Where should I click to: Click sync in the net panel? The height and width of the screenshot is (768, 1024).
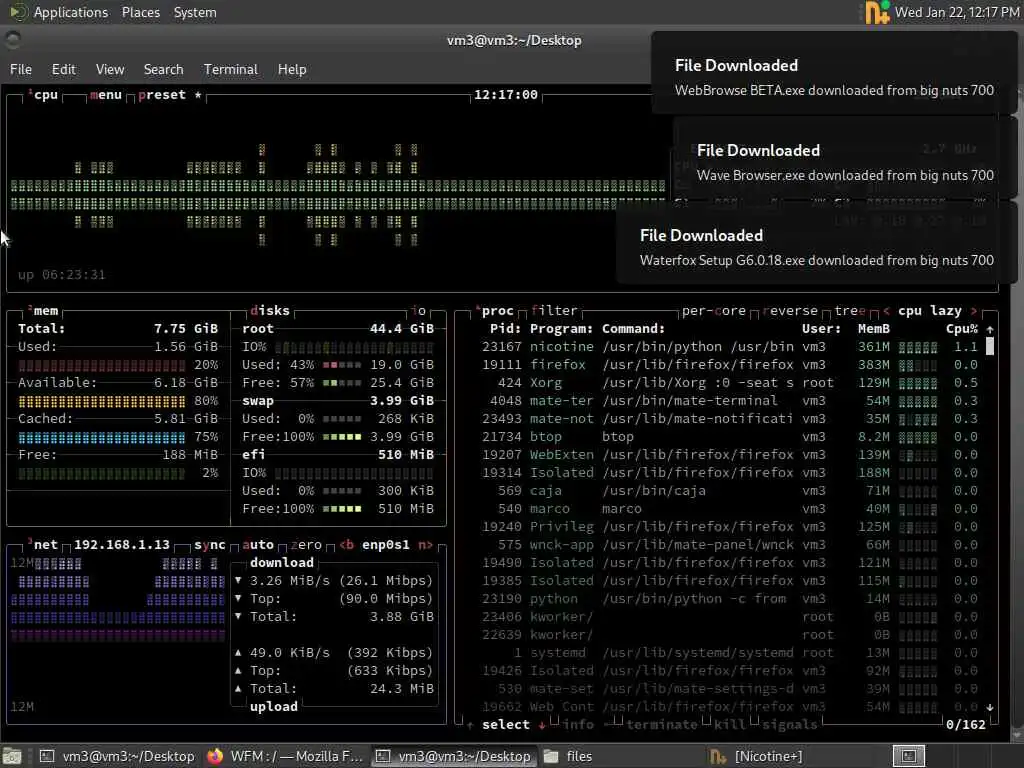(209, 545)
